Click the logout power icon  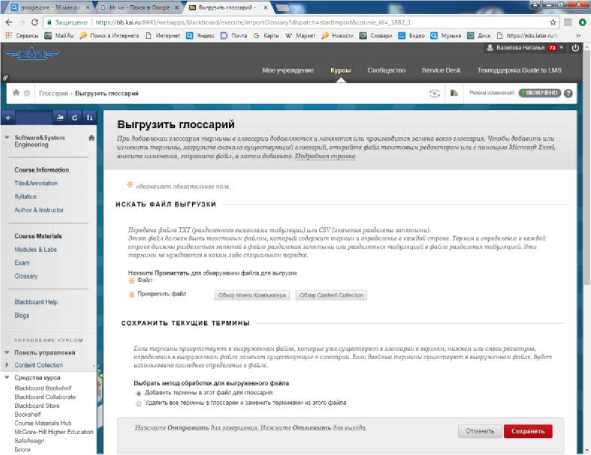575,48
